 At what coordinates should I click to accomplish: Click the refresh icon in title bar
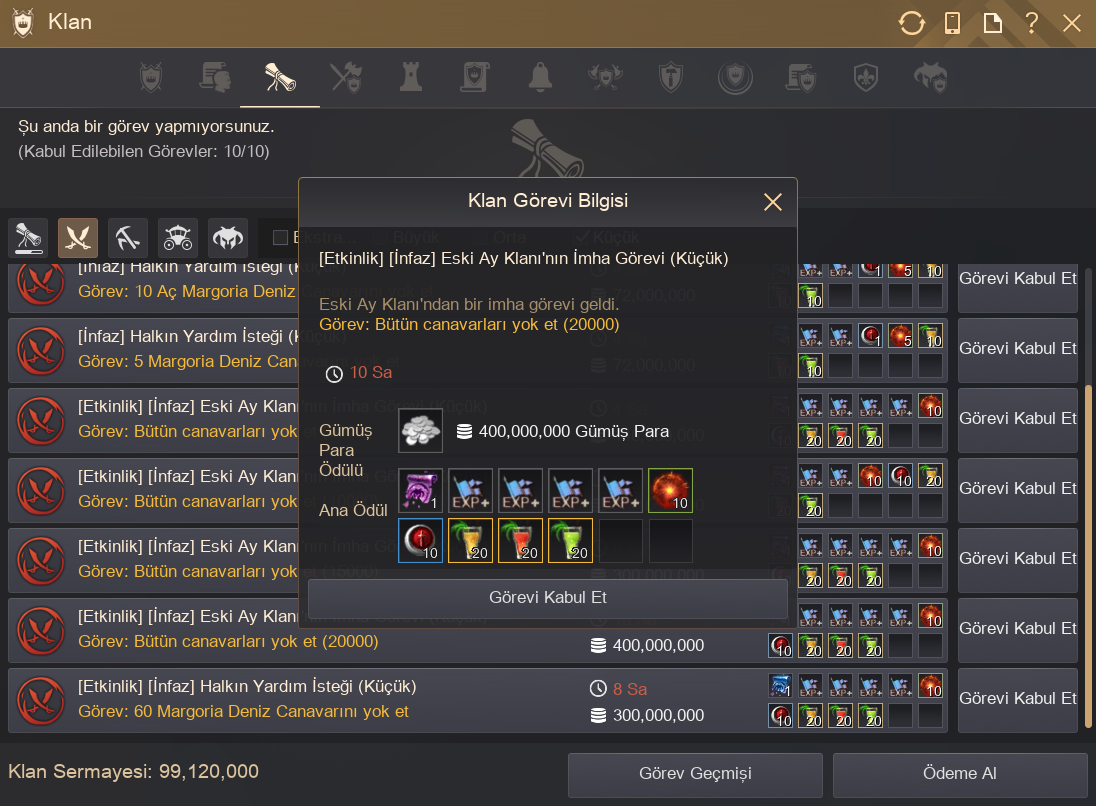911,23
